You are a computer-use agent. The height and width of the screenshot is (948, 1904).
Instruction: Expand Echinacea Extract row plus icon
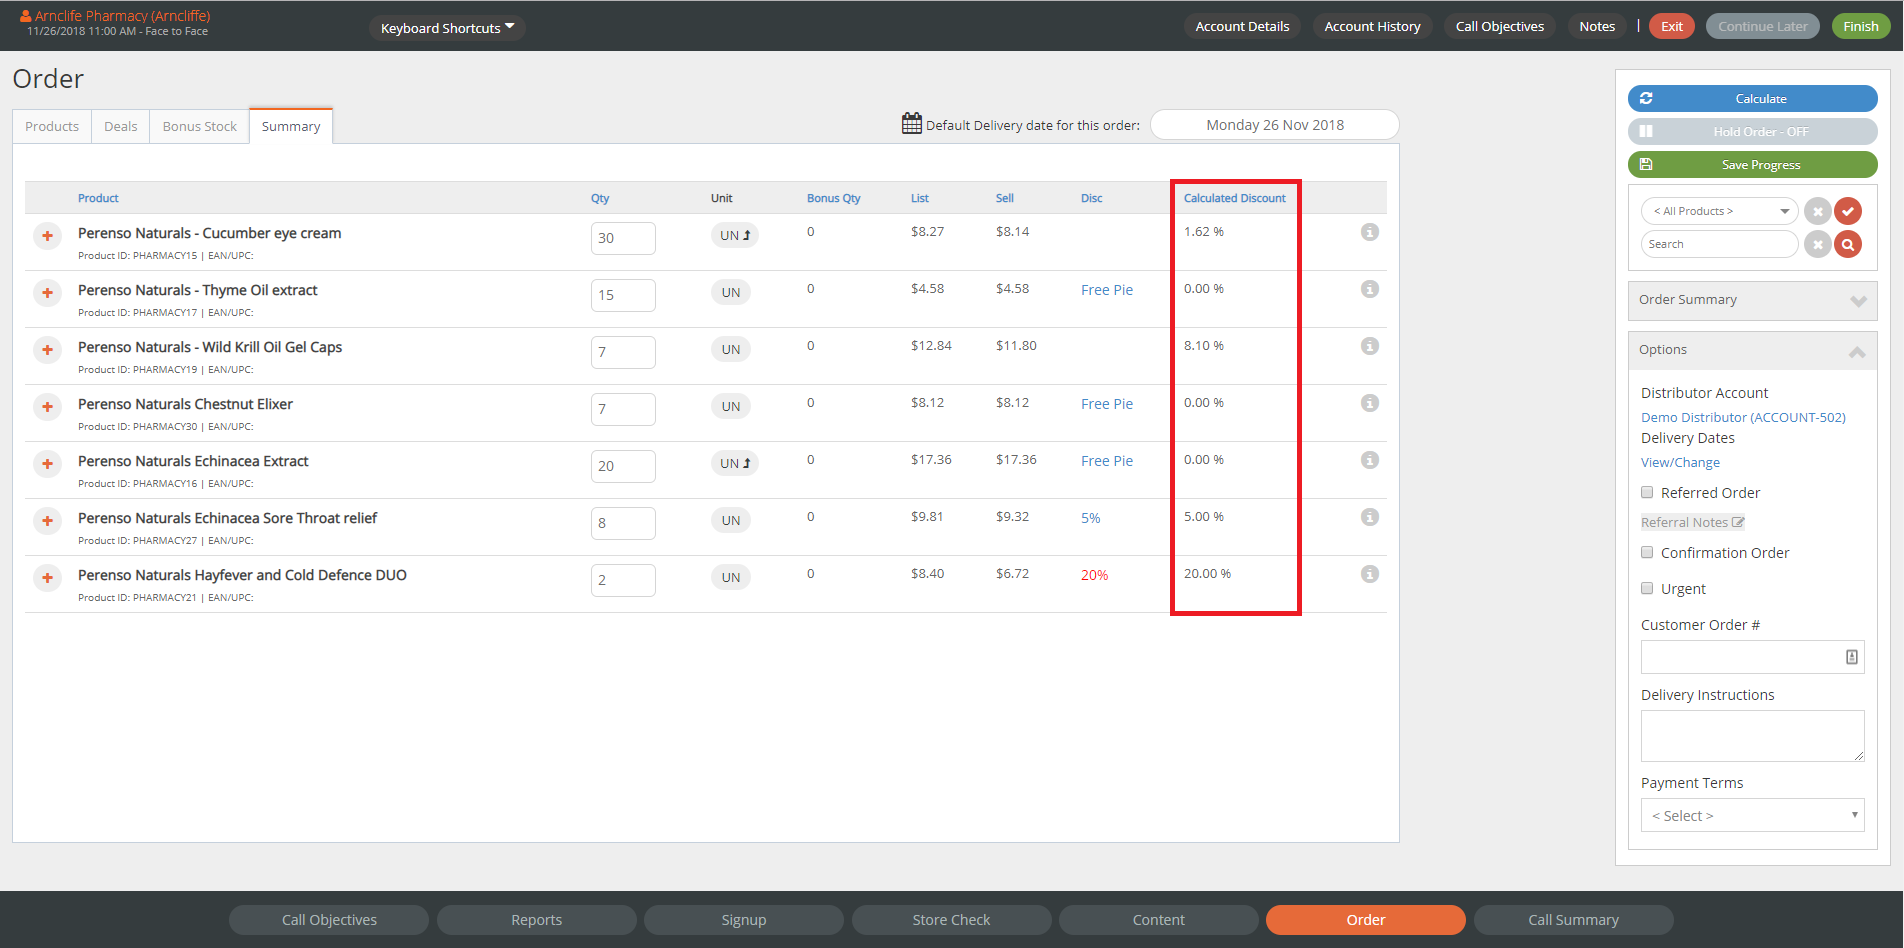tap(47, 464)
